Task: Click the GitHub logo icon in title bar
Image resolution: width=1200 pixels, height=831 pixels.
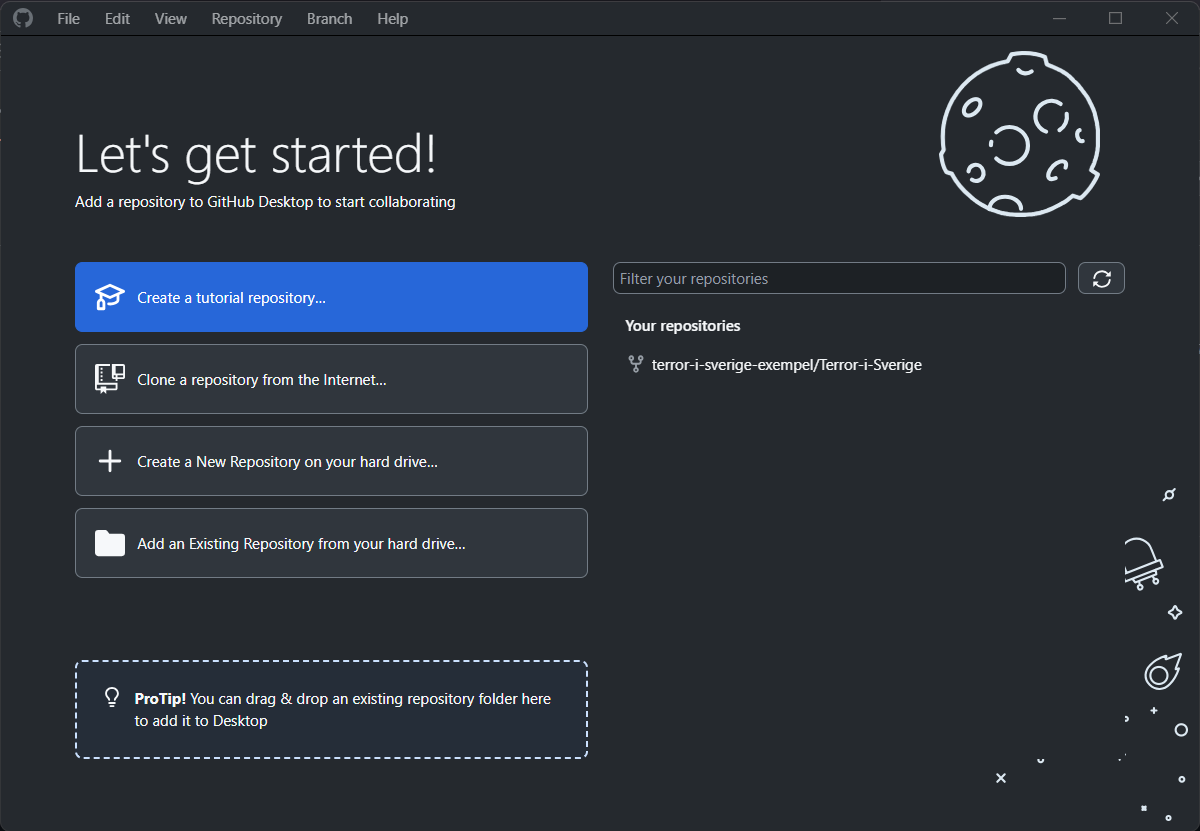Action: [22, 18]
